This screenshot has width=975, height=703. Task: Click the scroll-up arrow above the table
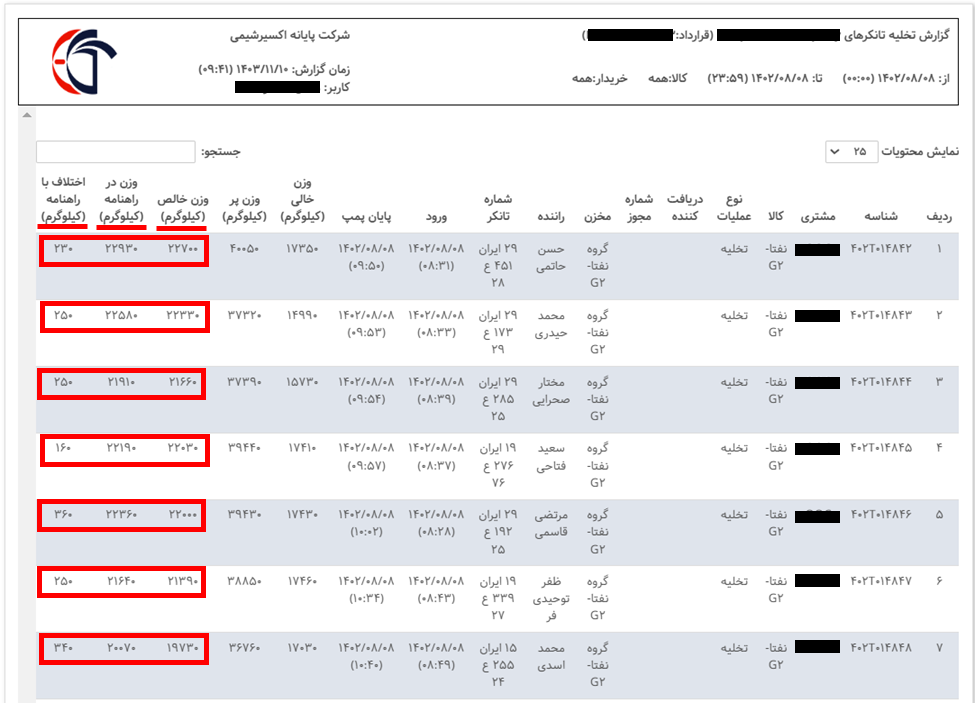(26, 116)
